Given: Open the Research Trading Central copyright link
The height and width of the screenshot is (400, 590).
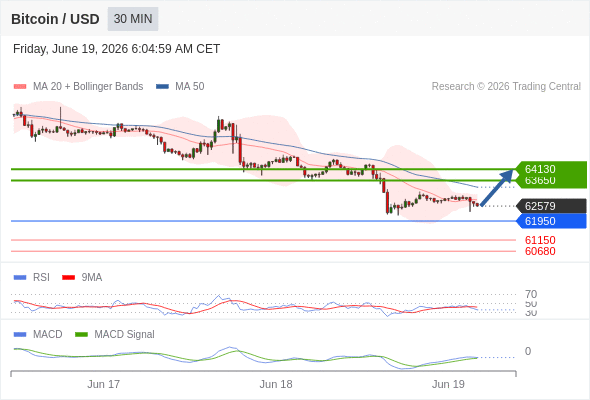Looking at the screenshot, I should (506, 87).
